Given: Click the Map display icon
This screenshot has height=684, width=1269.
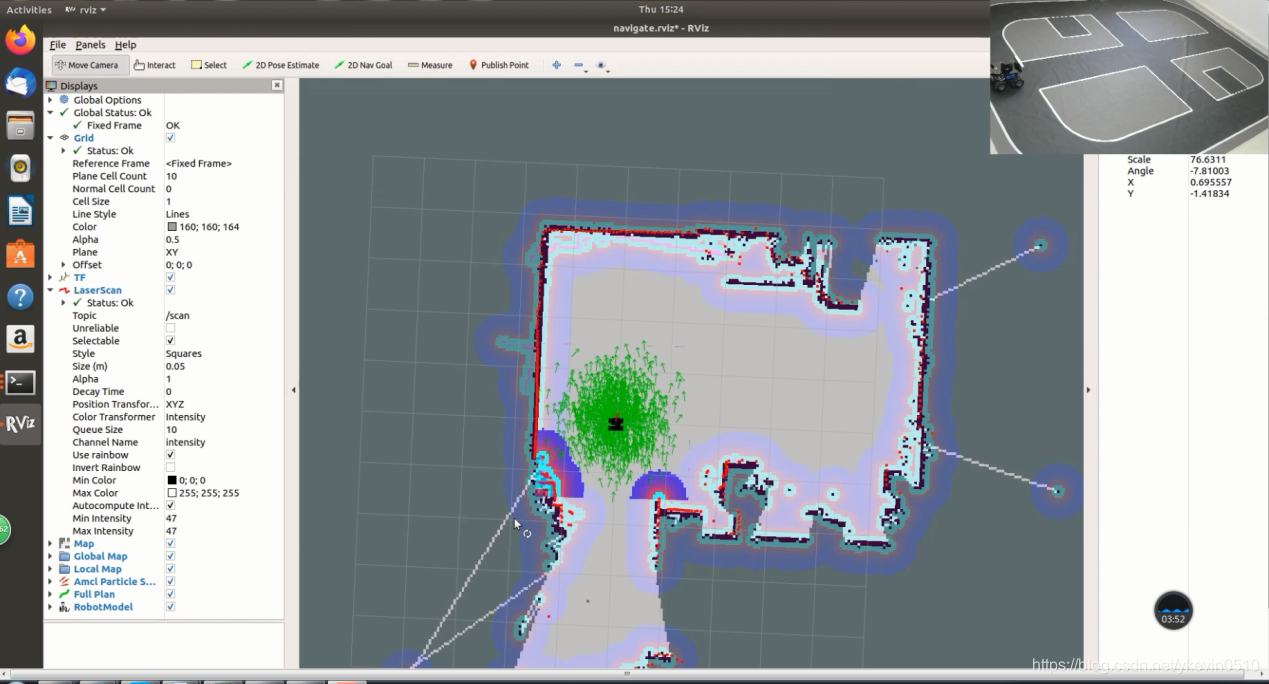Looking at the screenshot, I should click(x=65, y=543).
